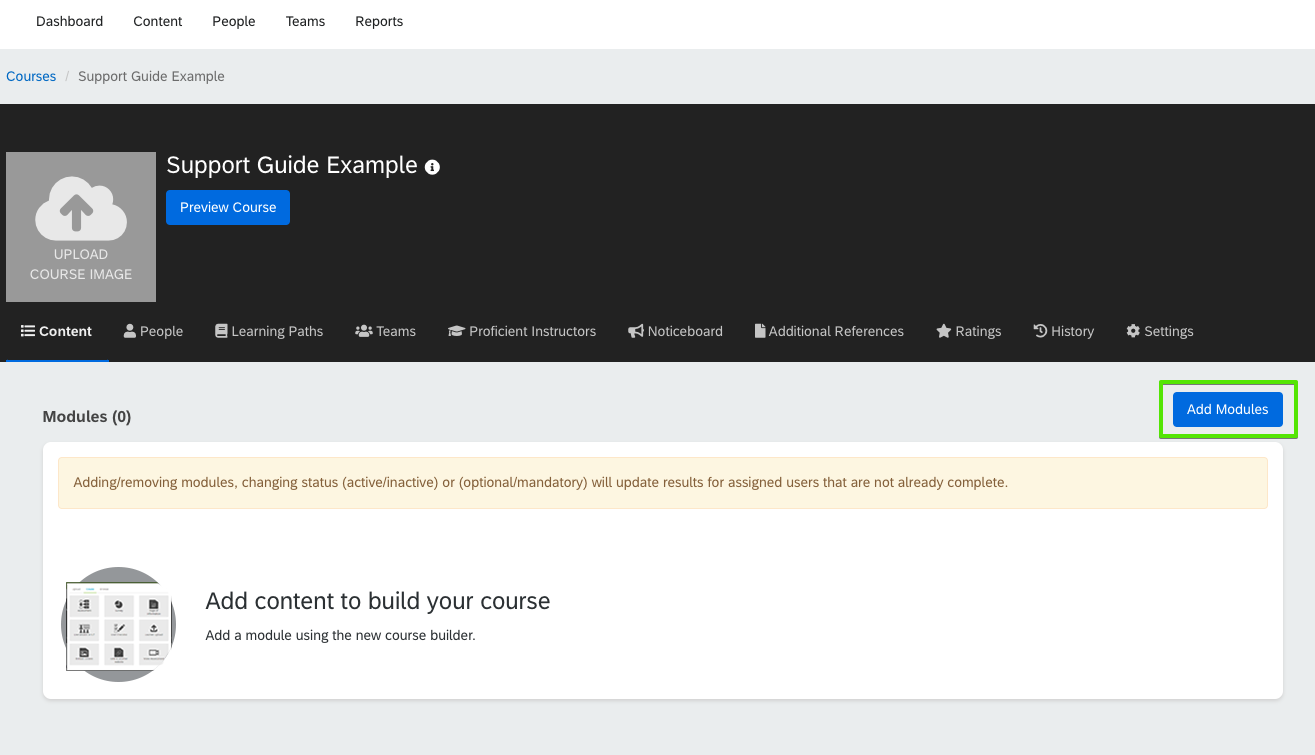The width and height of the screenshot is (1315, 755).
Task: Open the Courses breadcrumb link
Action: click(31, 76)
